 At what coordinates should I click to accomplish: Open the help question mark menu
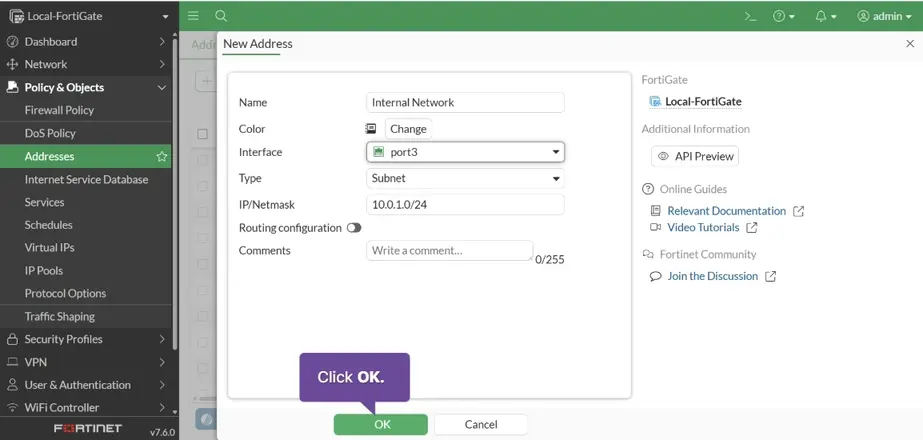click(x=783, y=16)
